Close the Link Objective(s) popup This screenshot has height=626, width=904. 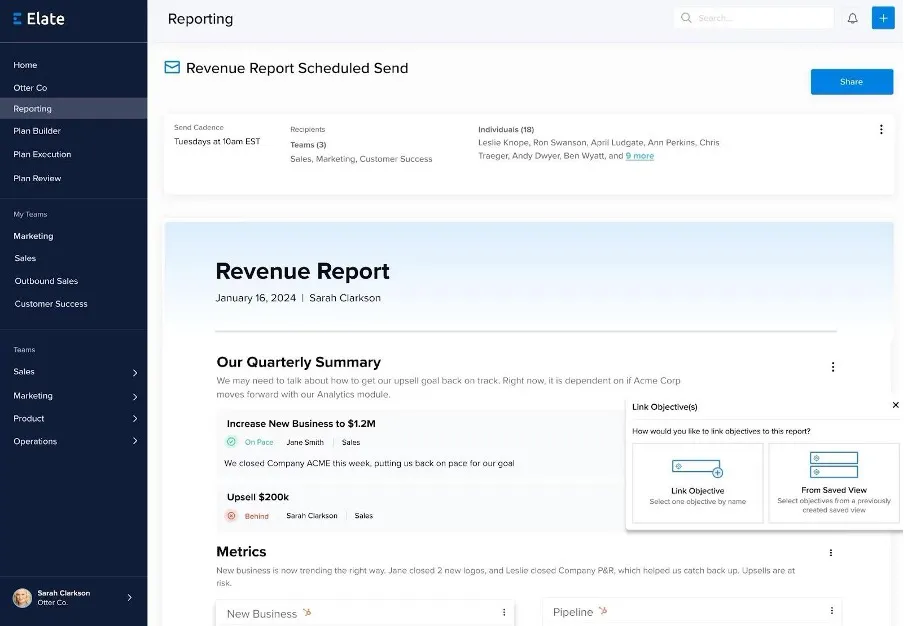(895, 405)
